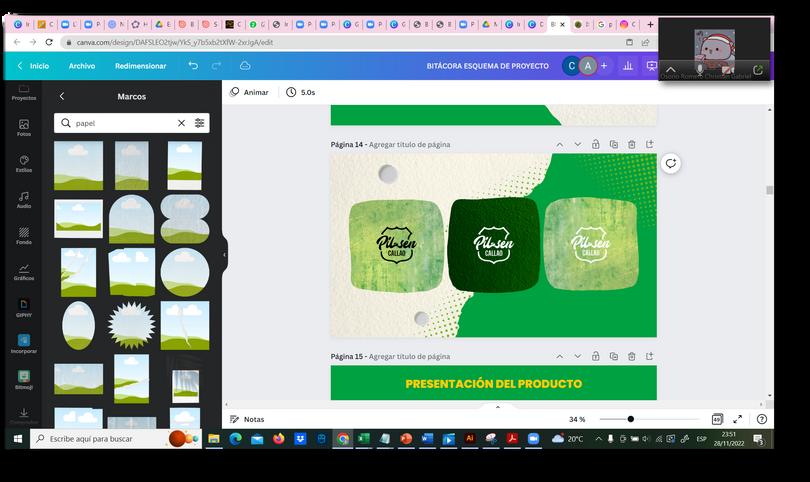Expand the Zoom meeting overlay controls
The width and height of the screenshot is (810, 482).
(671, 70)
